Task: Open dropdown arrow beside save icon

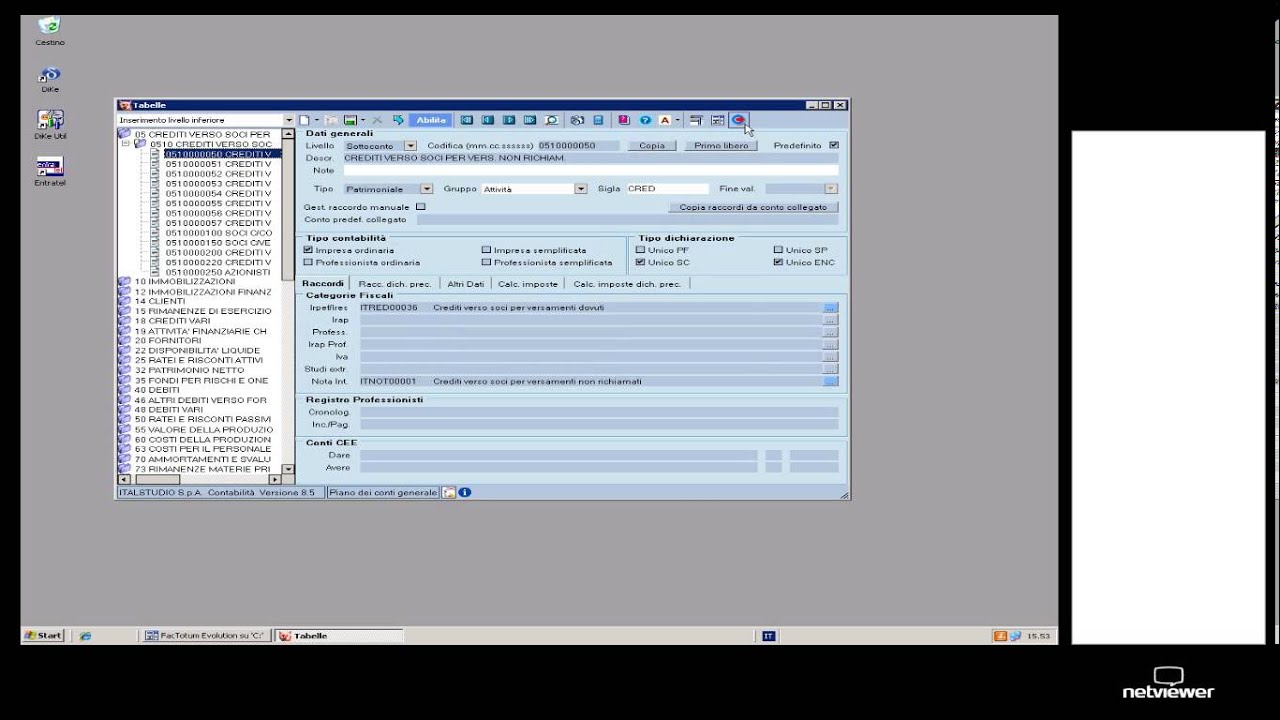Action: (x=362, y=120)
